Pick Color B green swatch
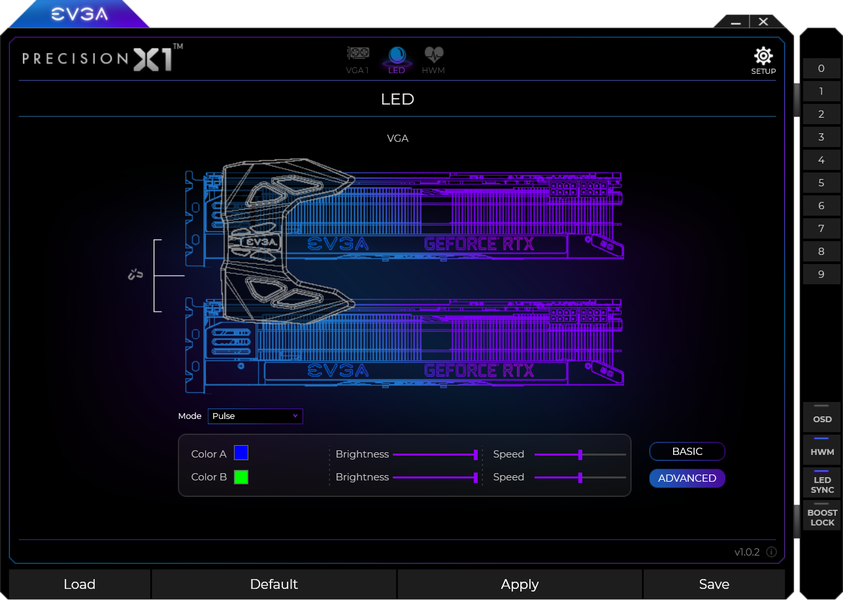Screen dimensions: 843x600 (x=241, y=477)
